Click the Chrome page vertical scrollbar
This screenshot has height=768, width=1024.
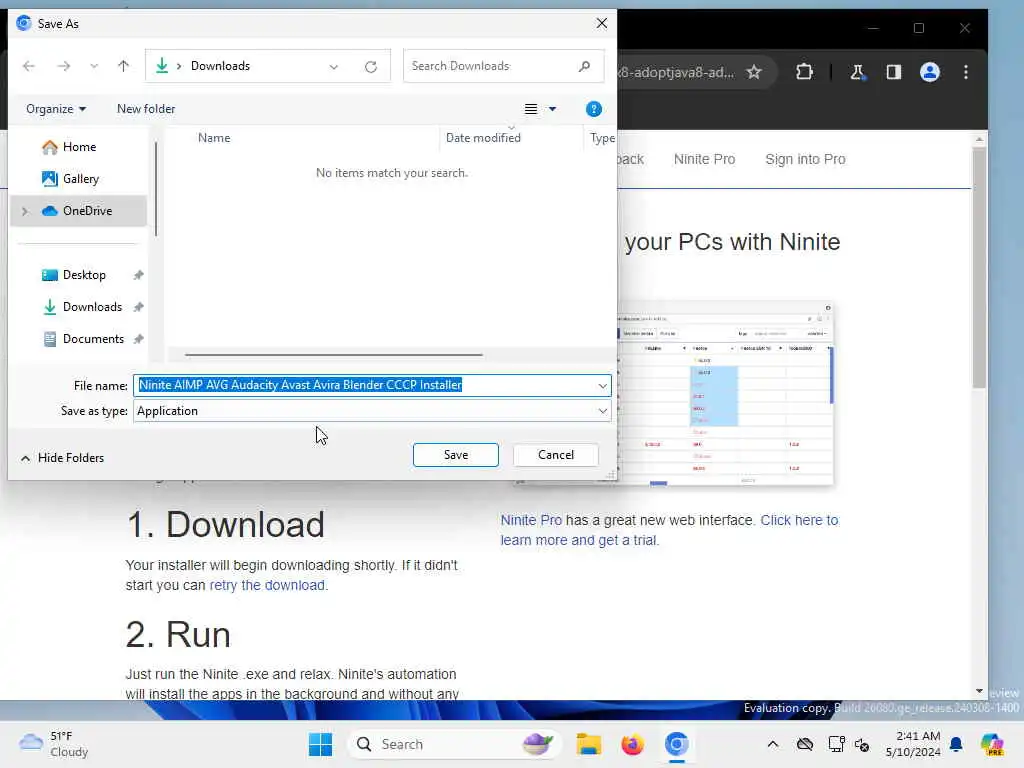tap(979, 268)
